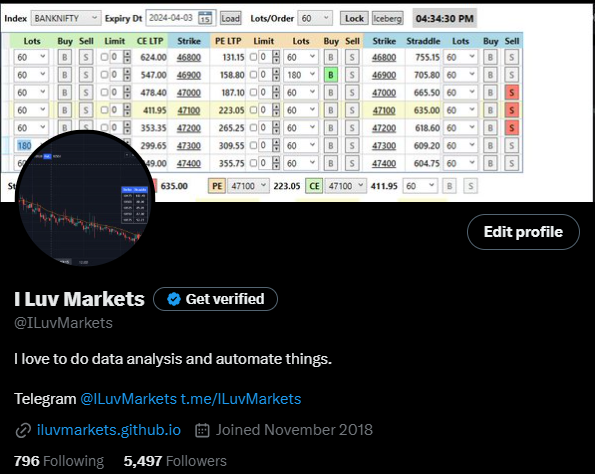Open the candlestick chart profile picture
This screenshot has height=474, width=595.
84,198
